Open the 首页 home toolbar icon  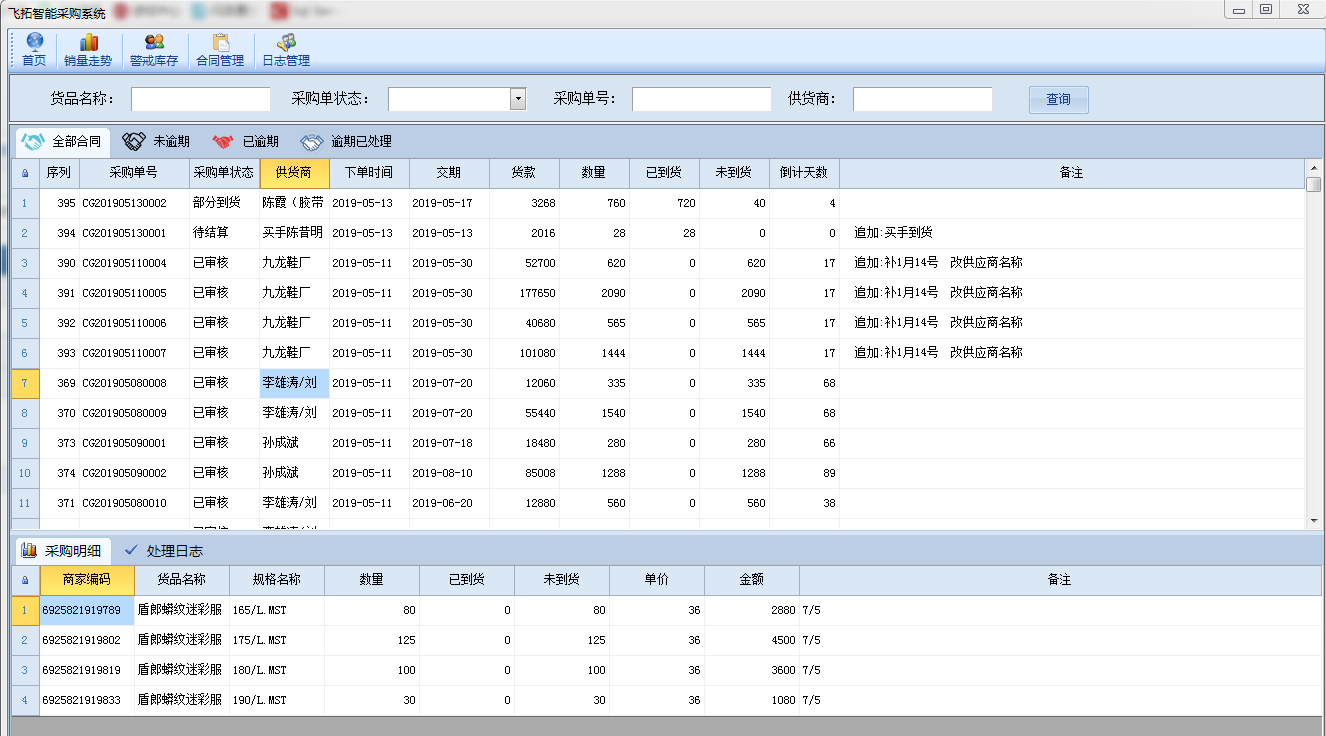[34, 50]
